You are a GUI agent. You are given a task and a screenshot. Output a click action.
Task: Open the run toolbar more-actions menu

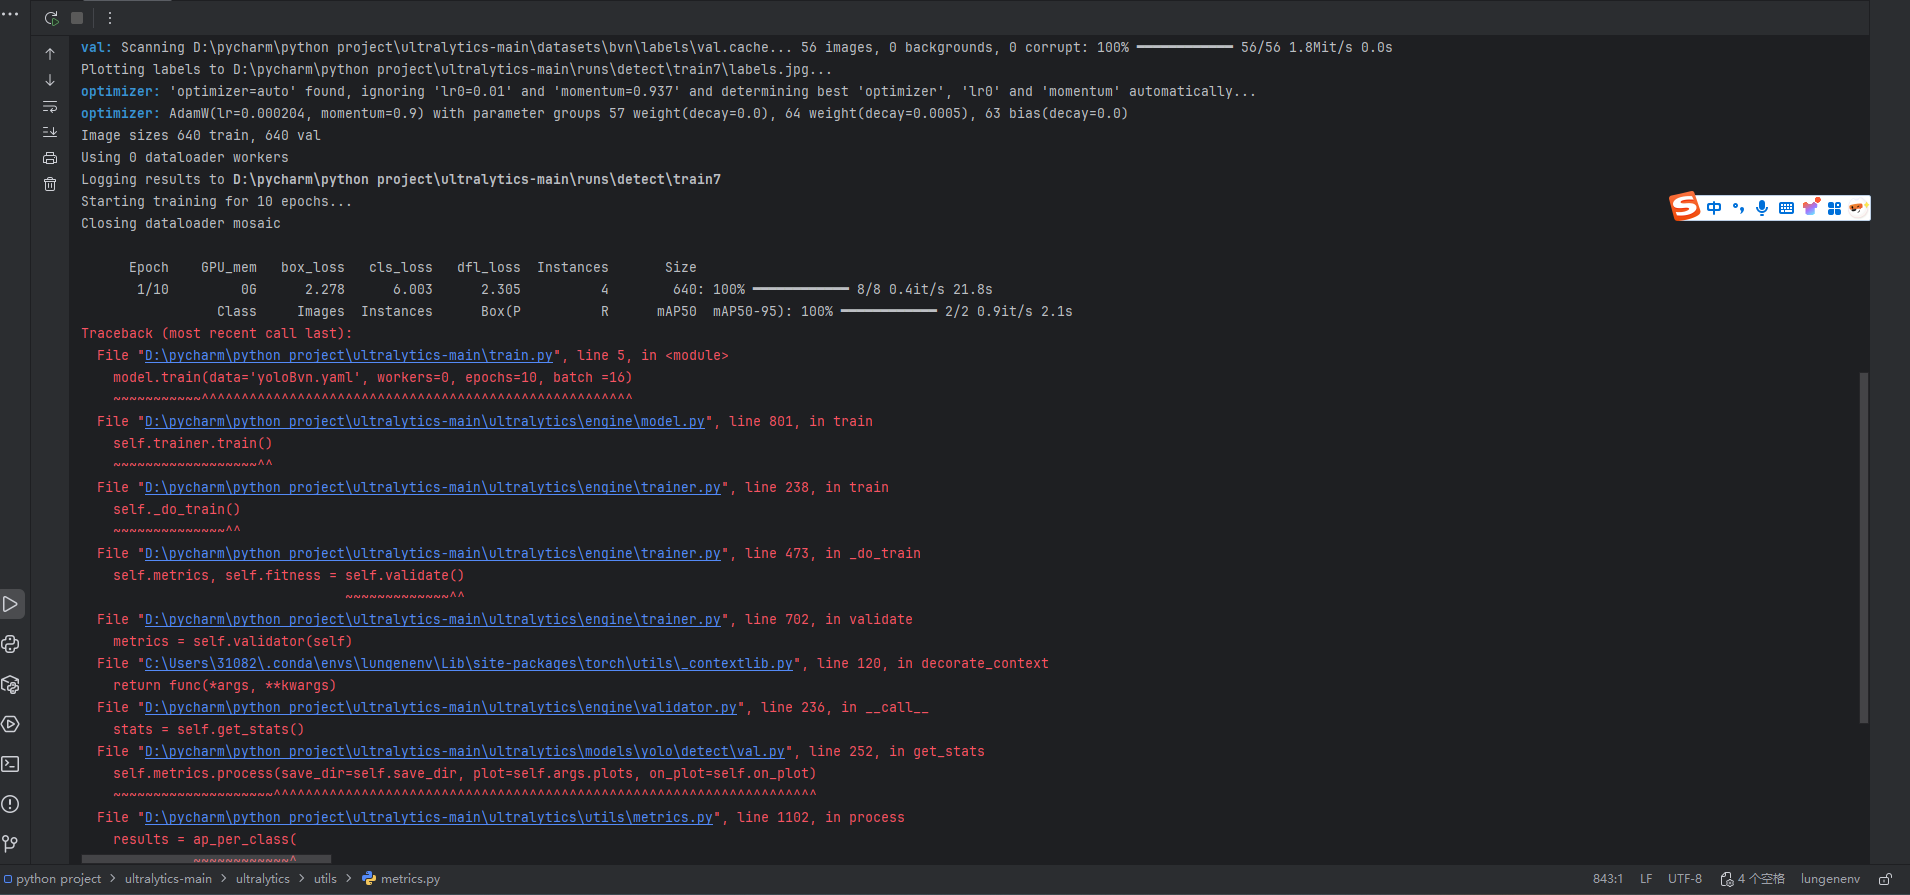pos(110,18)
